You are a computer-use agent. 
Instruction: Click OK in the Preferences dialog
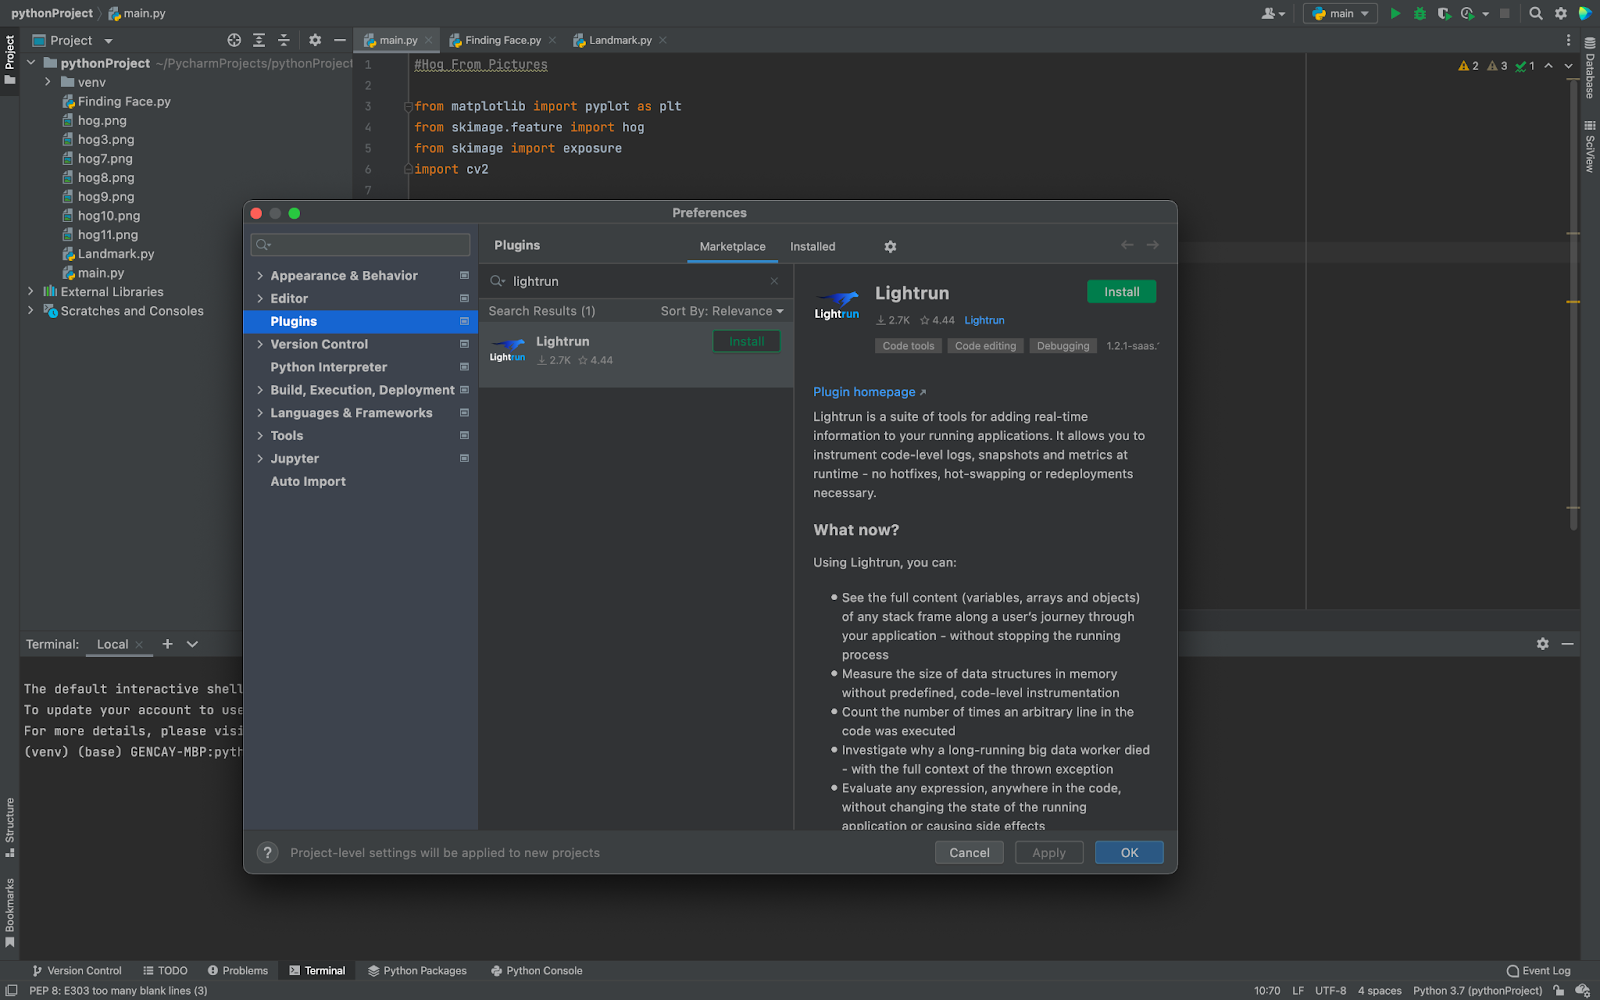[1129, 852]
